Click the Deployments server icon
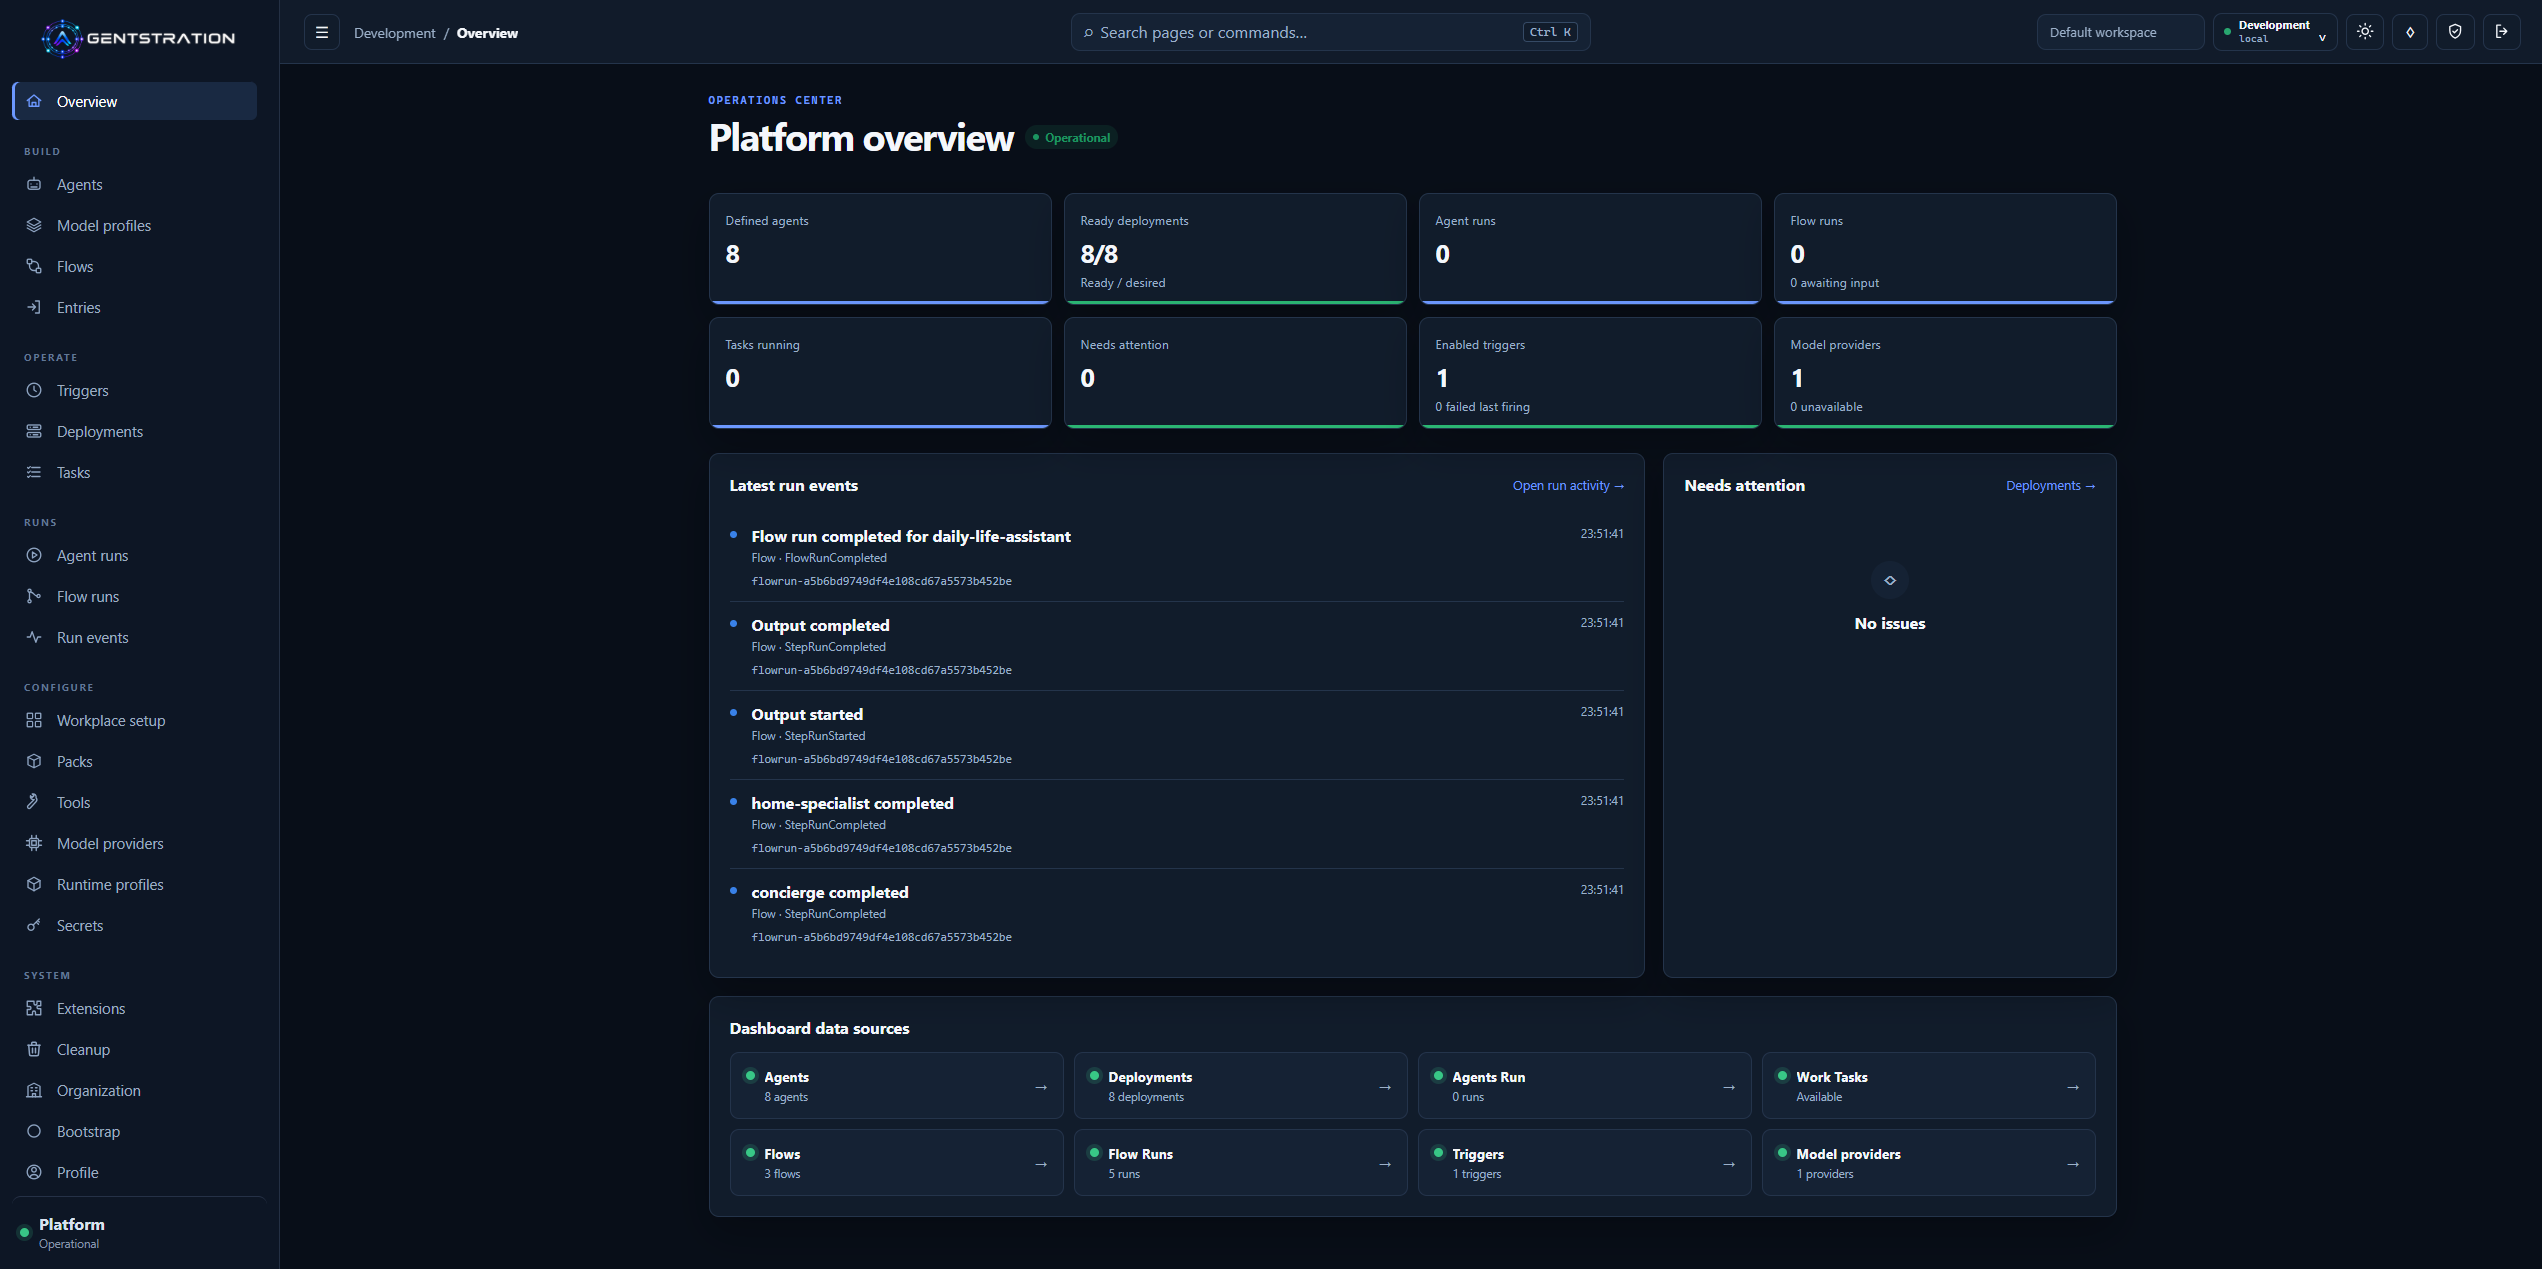The image size is (2542, 1269). click(34, 431)
